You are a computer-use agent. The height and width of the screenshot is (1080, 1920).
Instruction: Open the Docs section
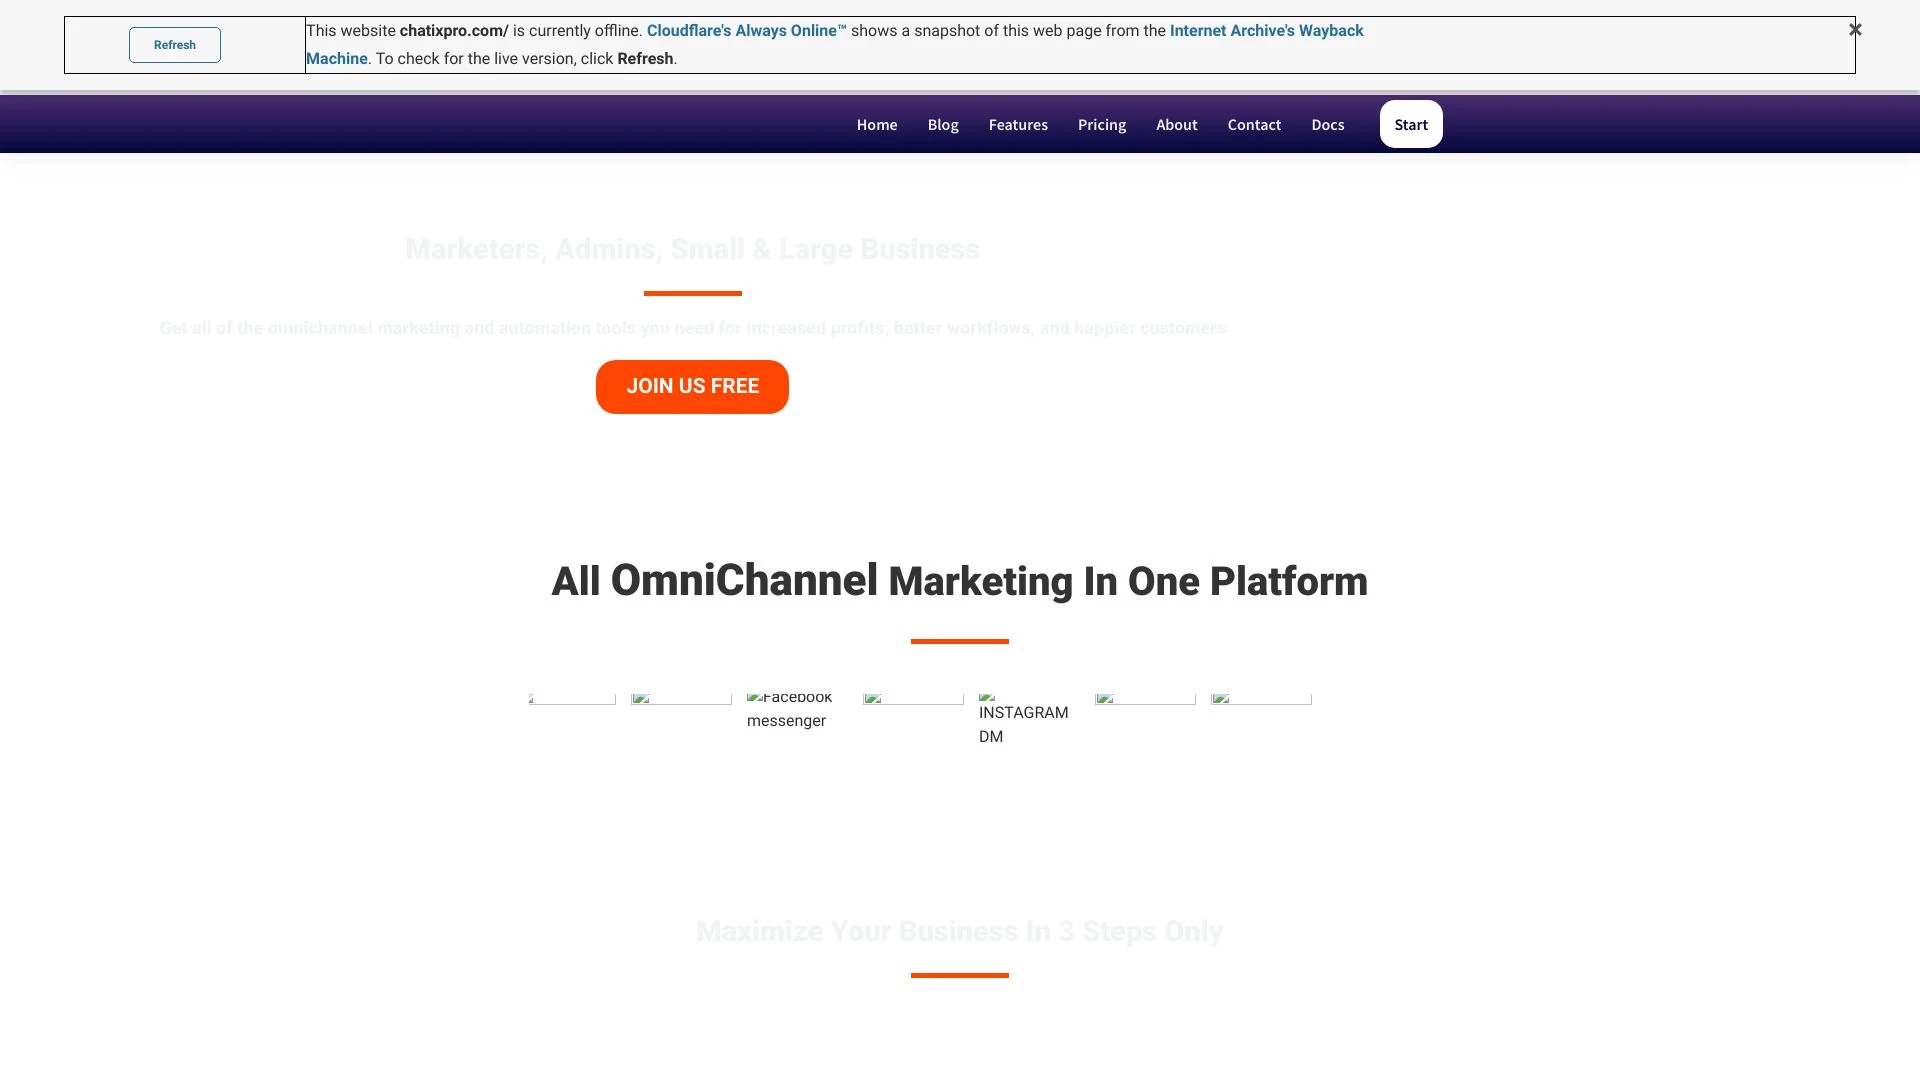tap(1327, 124)
